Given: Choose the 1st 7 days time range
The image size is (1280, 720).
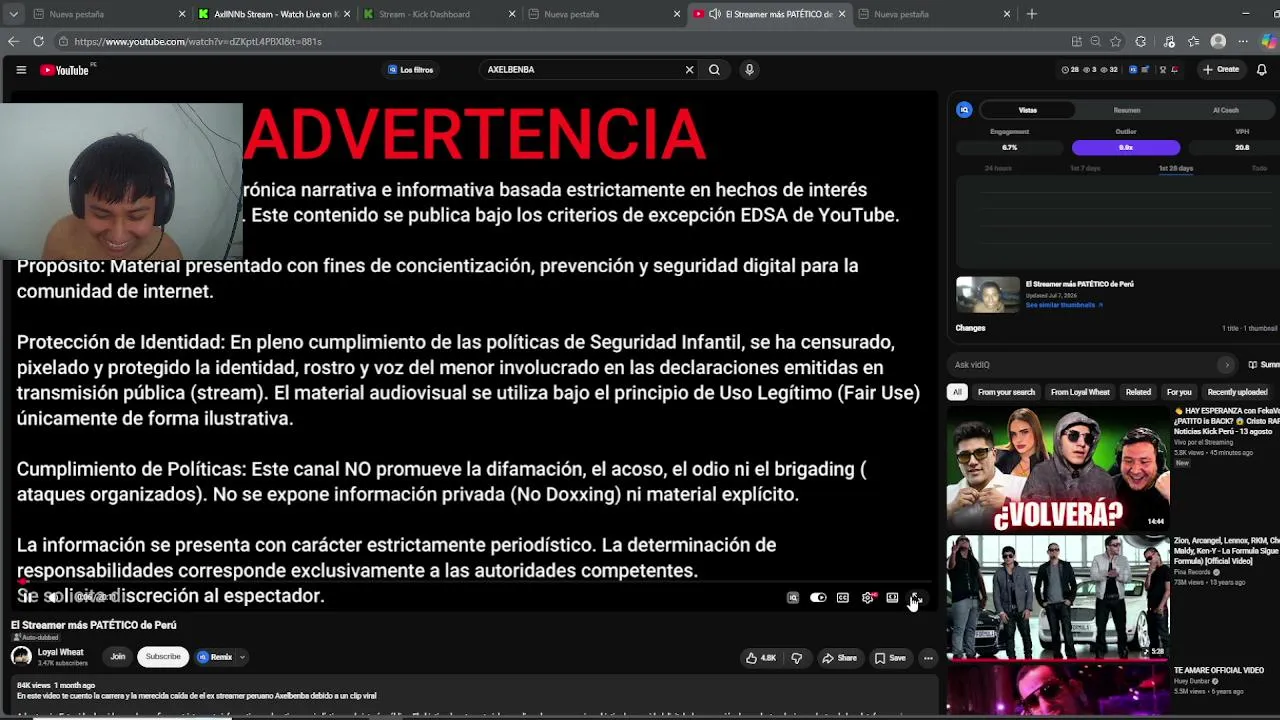Looking at the screenshot, I should click(x=1085, y=168).
